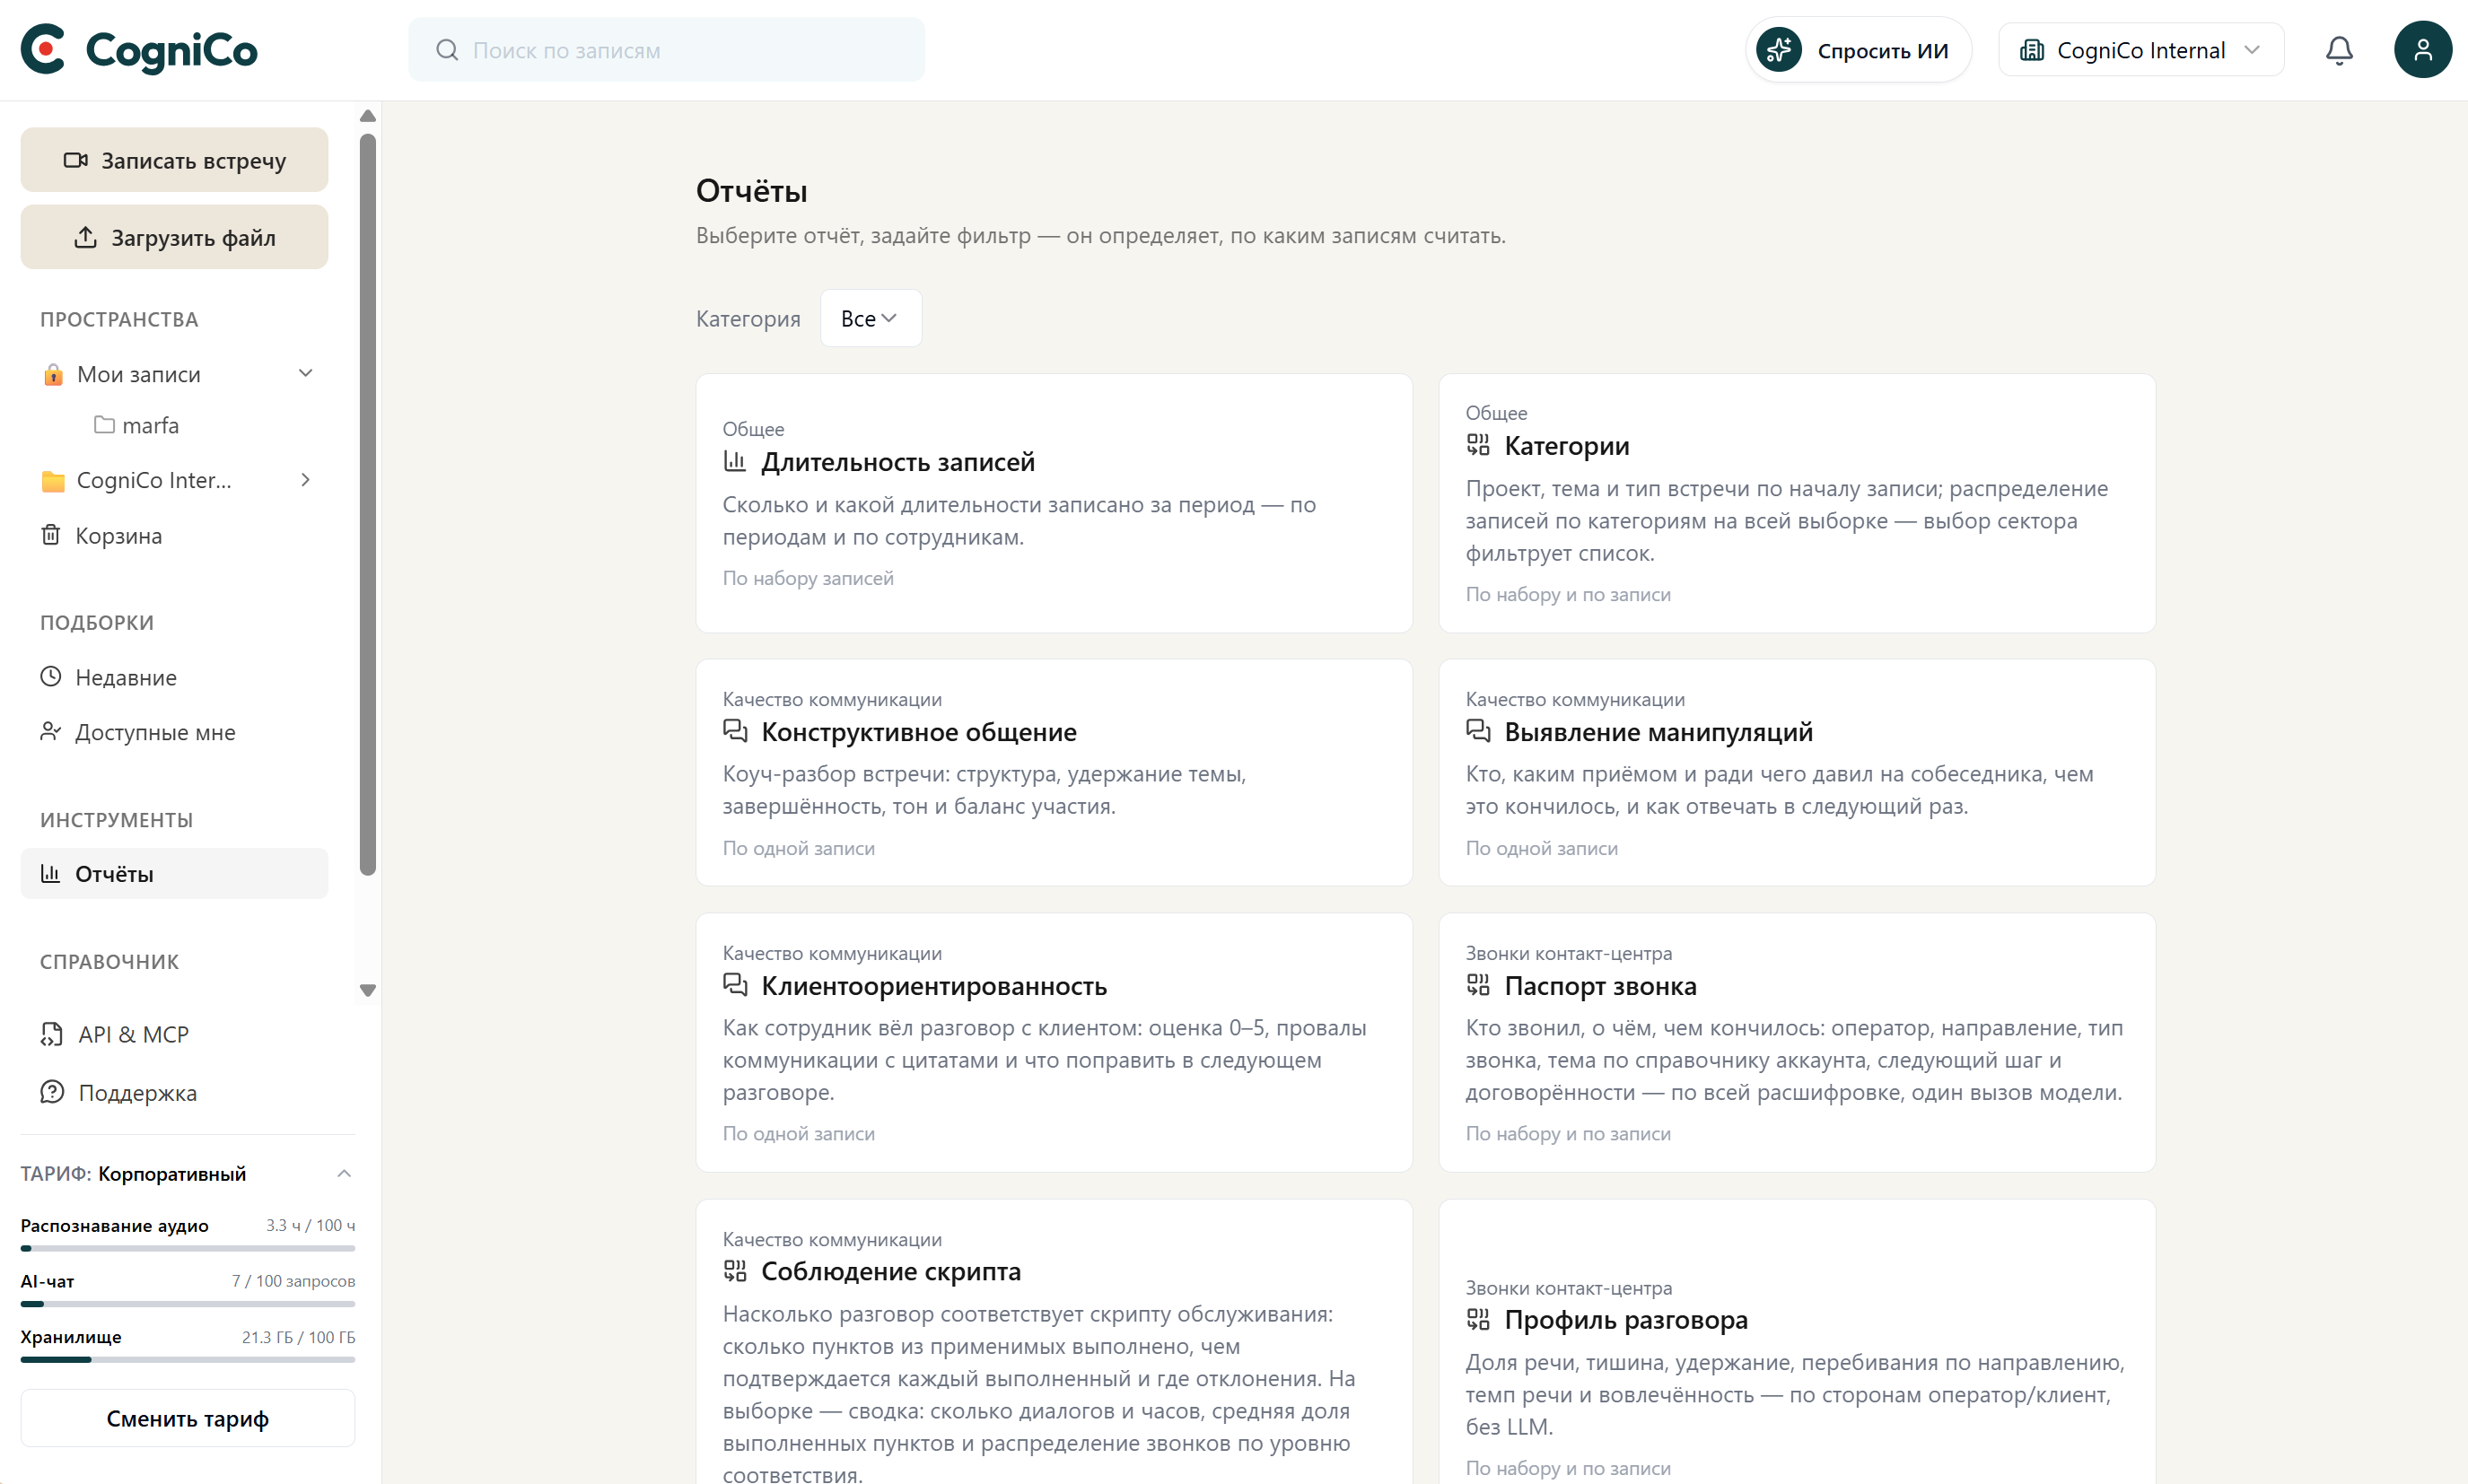Collapse the Тариф Корпоративный section chevron
This screenshot has width=2468, height=1484.
tap(344, 1173)
